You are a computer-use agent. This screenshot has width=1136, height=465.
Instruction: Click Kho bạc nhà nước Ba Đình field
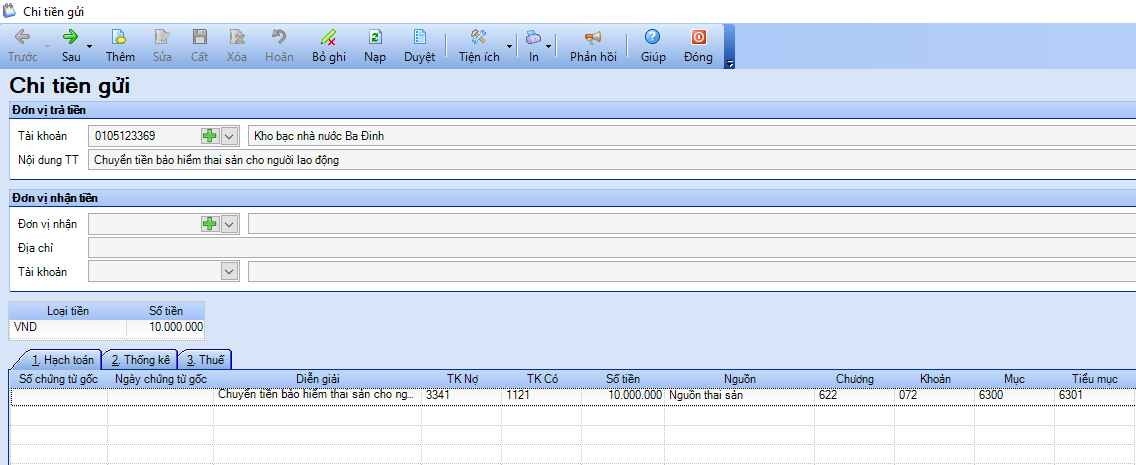point(692,135)
